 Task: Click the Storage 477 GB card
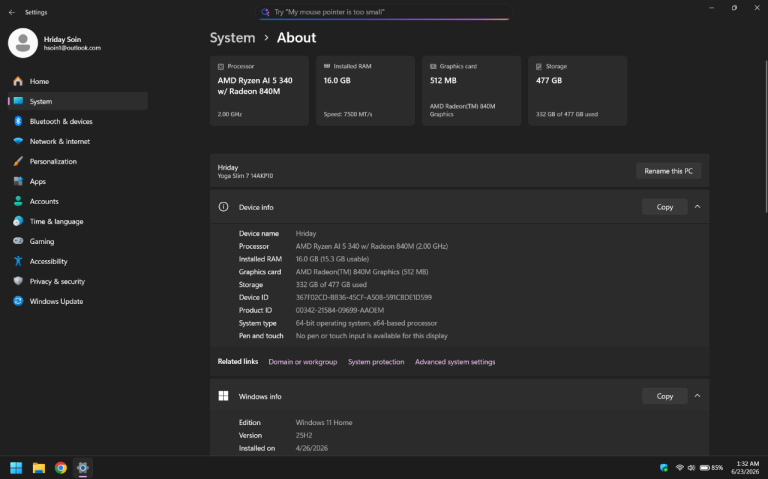(577, 91)
